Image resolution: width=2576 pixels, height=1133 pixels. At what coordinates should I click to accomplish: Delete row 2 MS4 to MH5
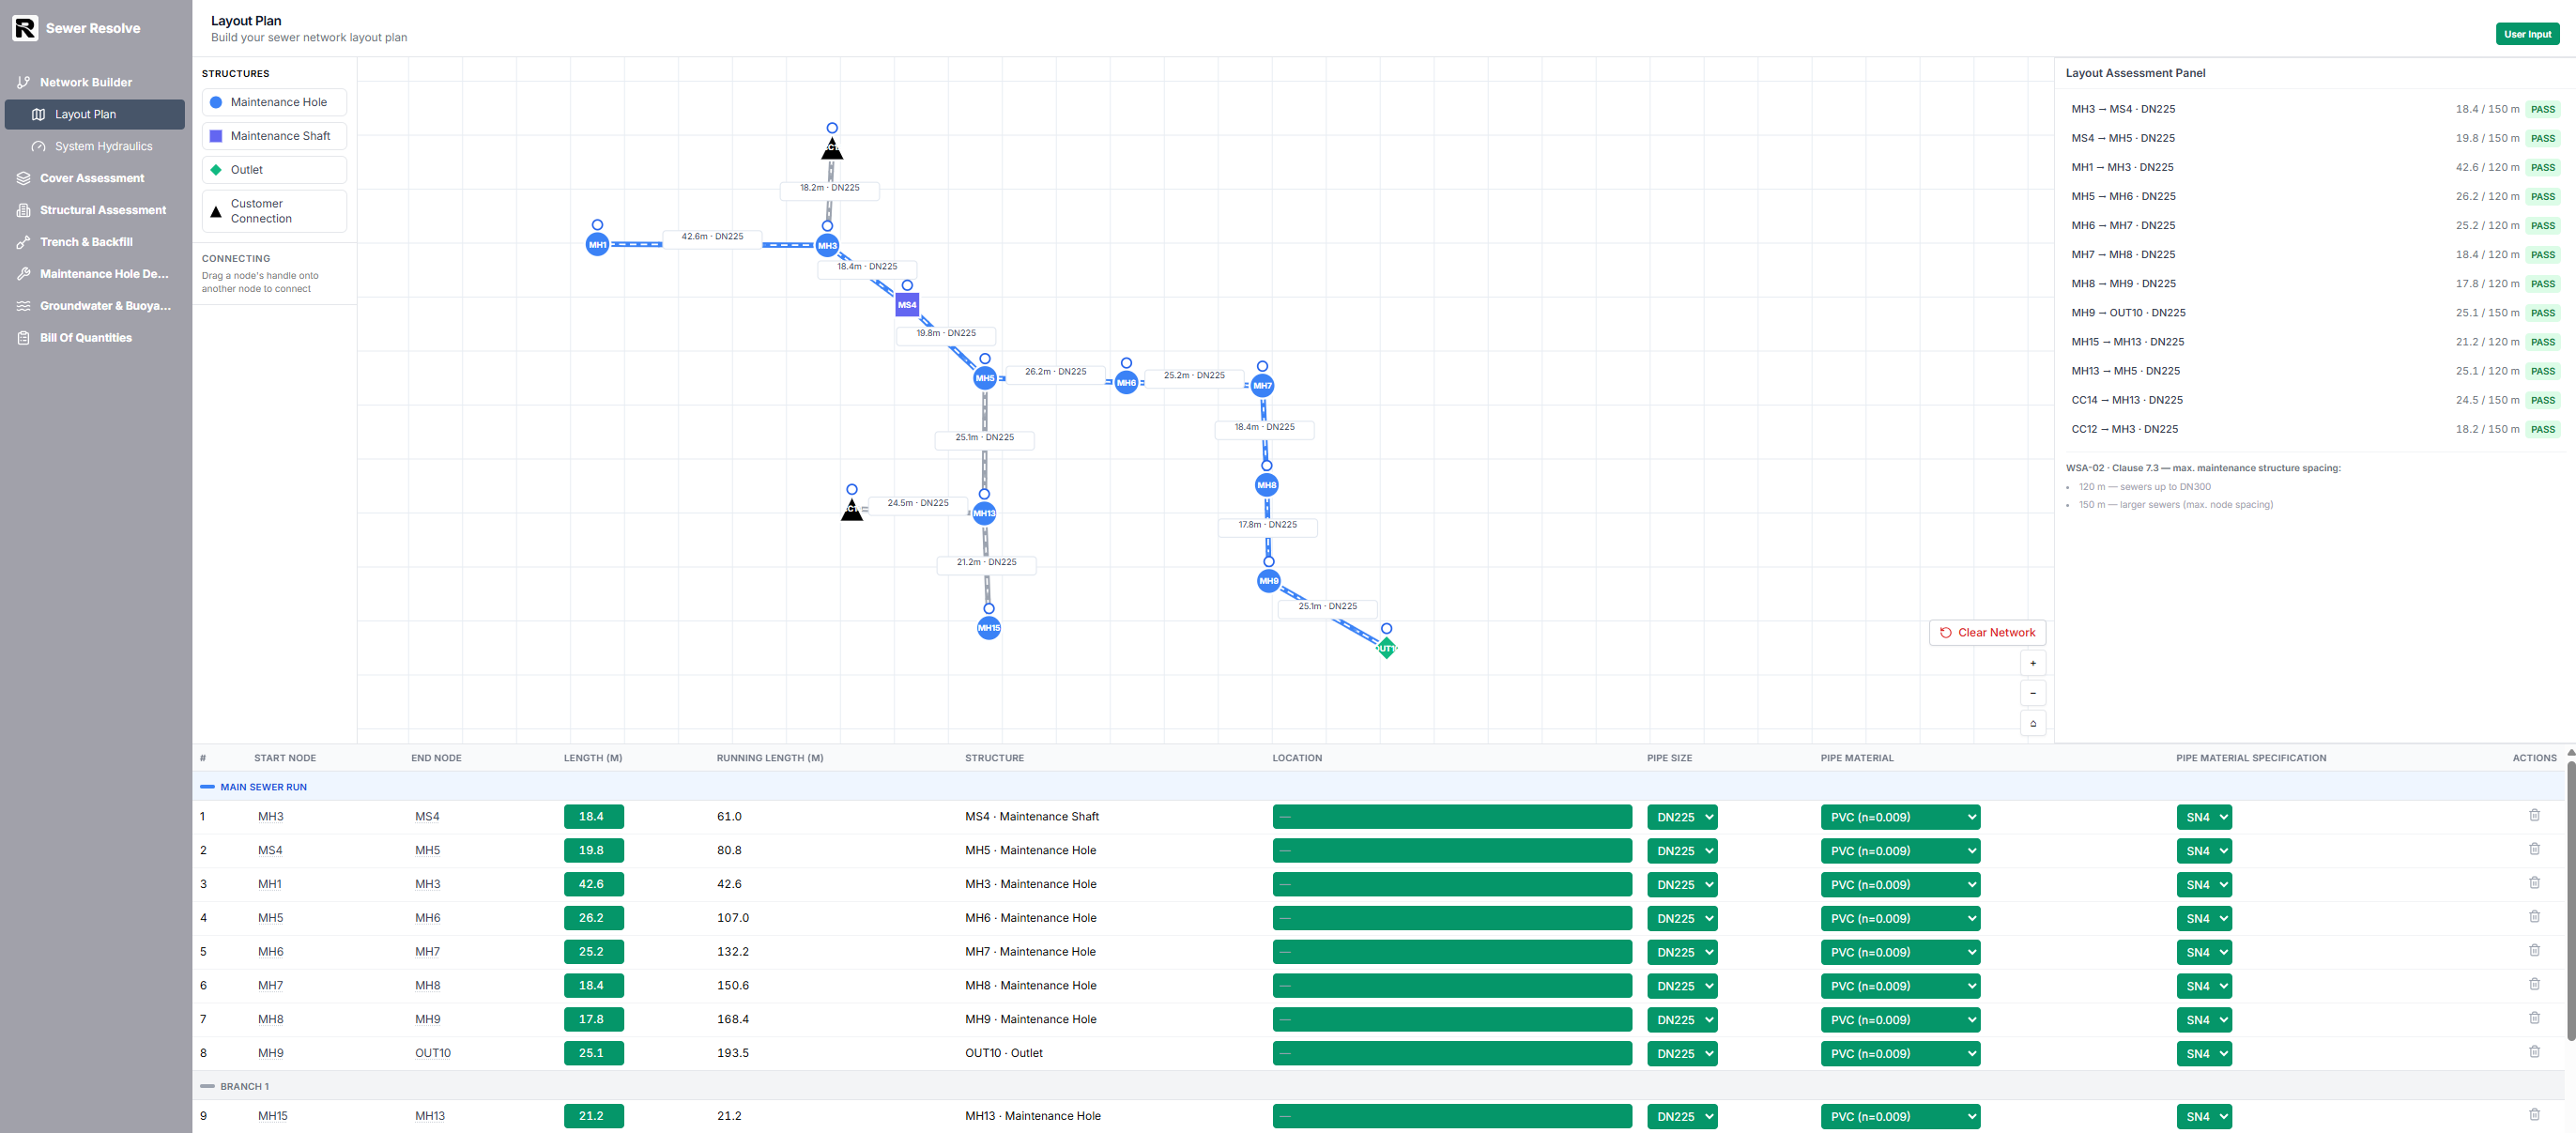2534,849
